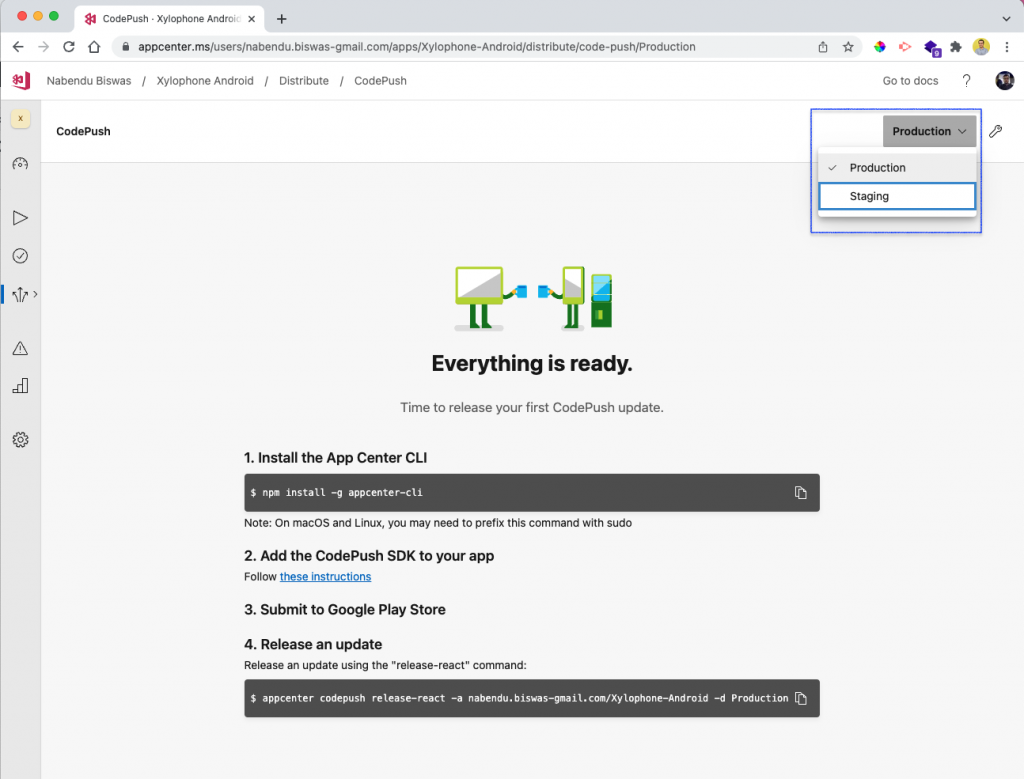This screenshot has width=1024, height=779.
Task: Select Staging in the deployment list
Action: 897,196
